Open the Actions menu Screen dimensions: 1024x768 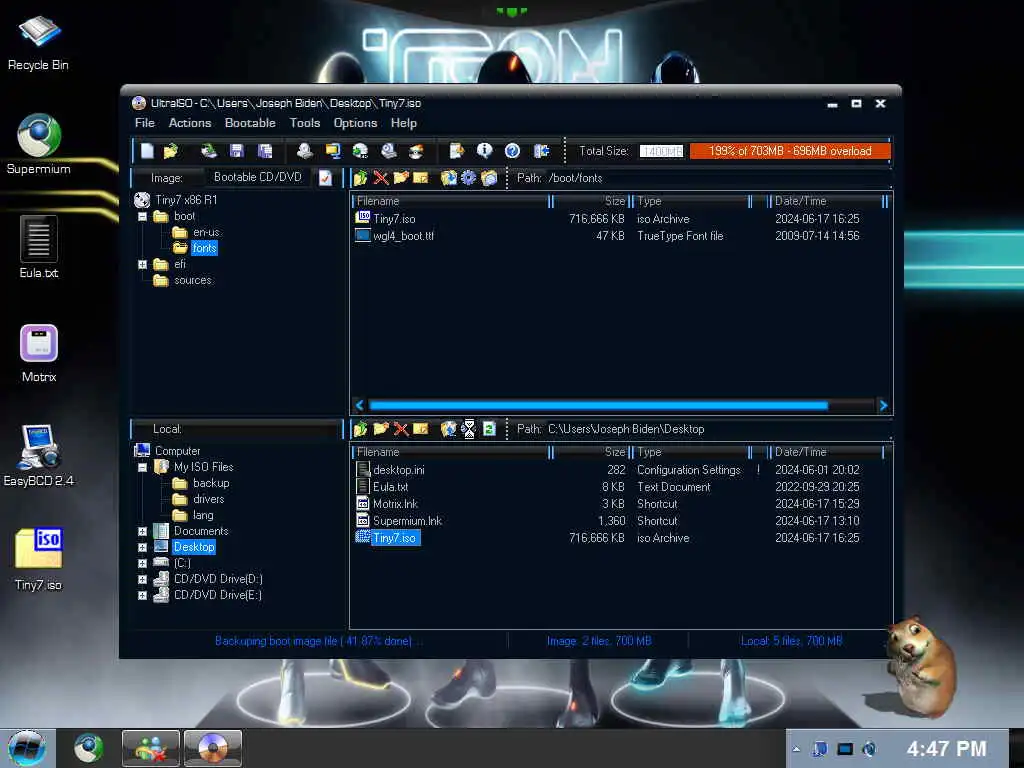[190, 123]
